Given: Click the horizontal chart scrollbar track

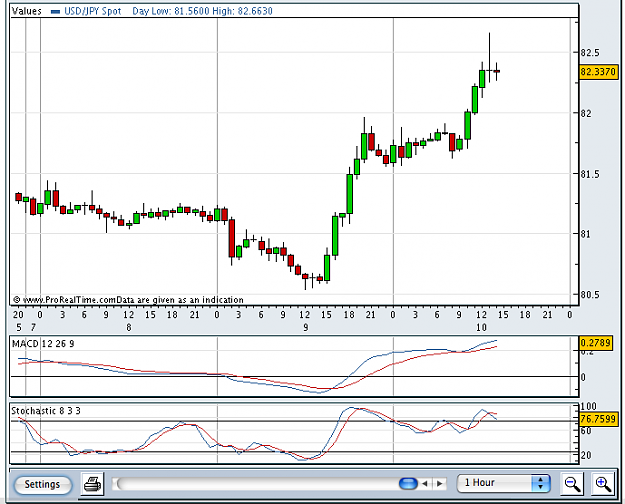Looking at the screenshot, I should (265, 484).
